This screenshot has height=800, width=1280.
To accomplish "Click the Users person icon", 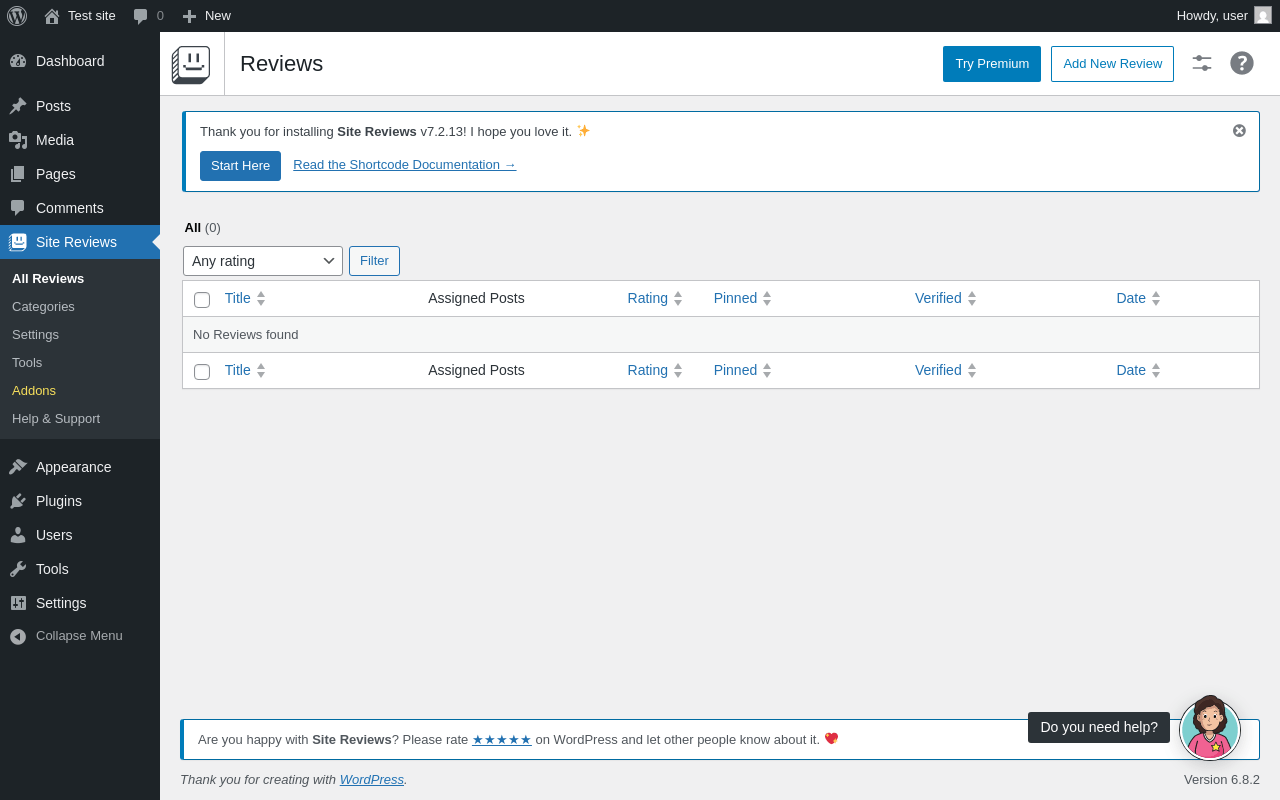I will [x=18, y=535].
